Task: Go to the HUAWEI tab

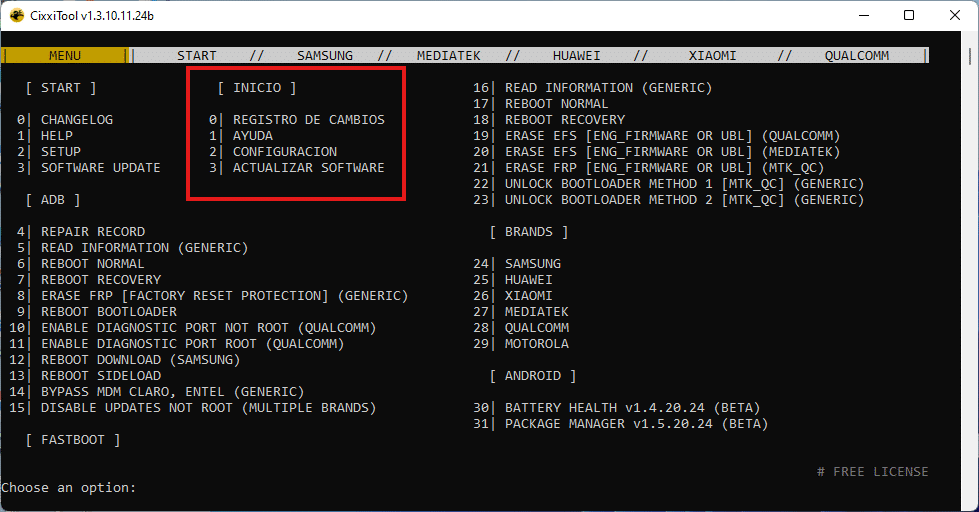Action: (x=576, y=56)
